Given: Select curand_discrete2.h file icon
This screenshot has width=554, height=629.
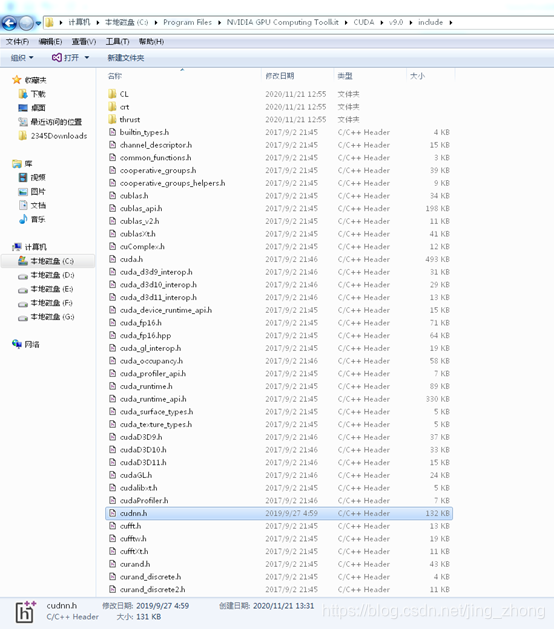Looking at the screenshot, I should [x=113, y=589].
